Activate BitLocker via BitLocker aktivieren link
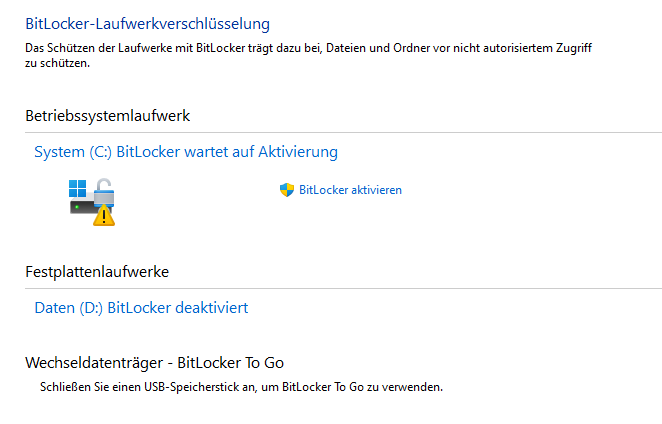 (350, 190)
